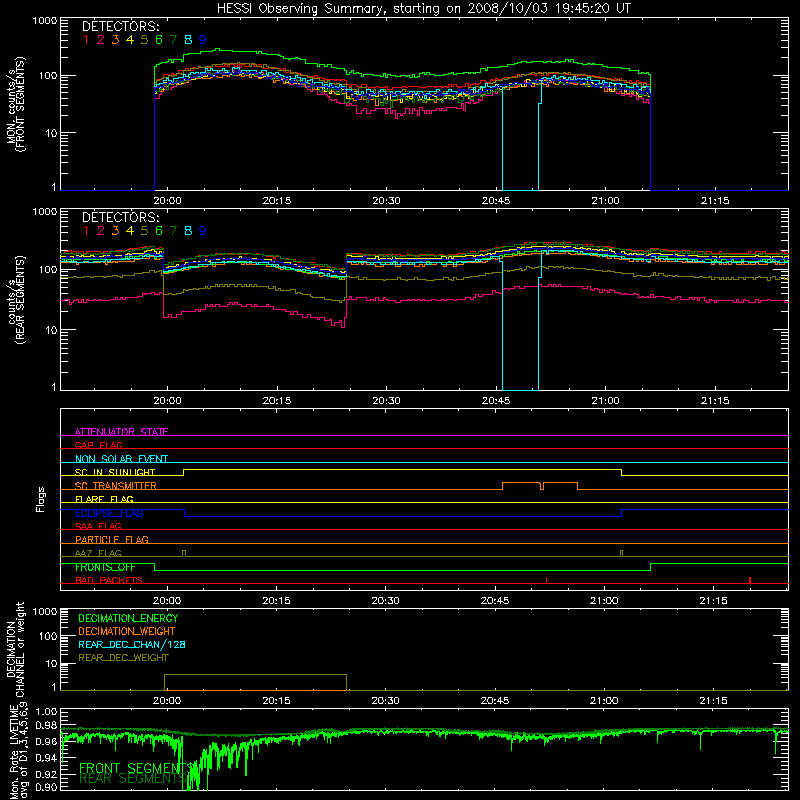The width and height of the screenshot is (800, 800).
Task: Click orange detector 3 in rear segments legend
Action: click(115, 231)
